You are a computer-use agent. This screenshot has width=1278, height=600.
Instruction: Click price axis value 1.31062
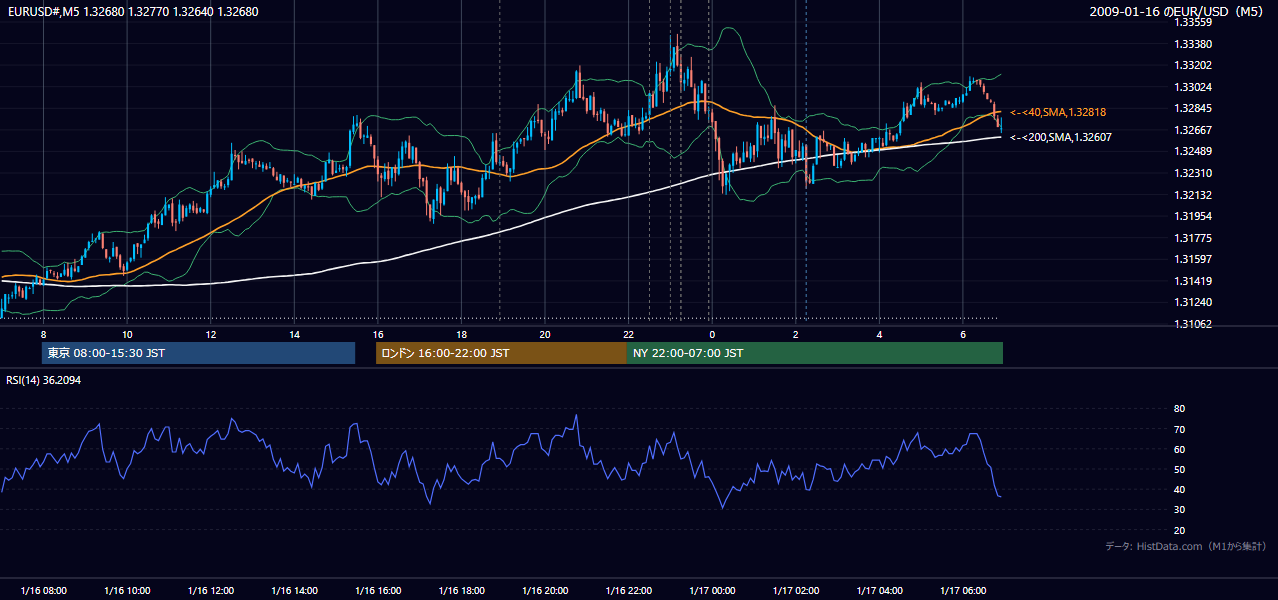pyautogui.click(x=1192, y=324)
